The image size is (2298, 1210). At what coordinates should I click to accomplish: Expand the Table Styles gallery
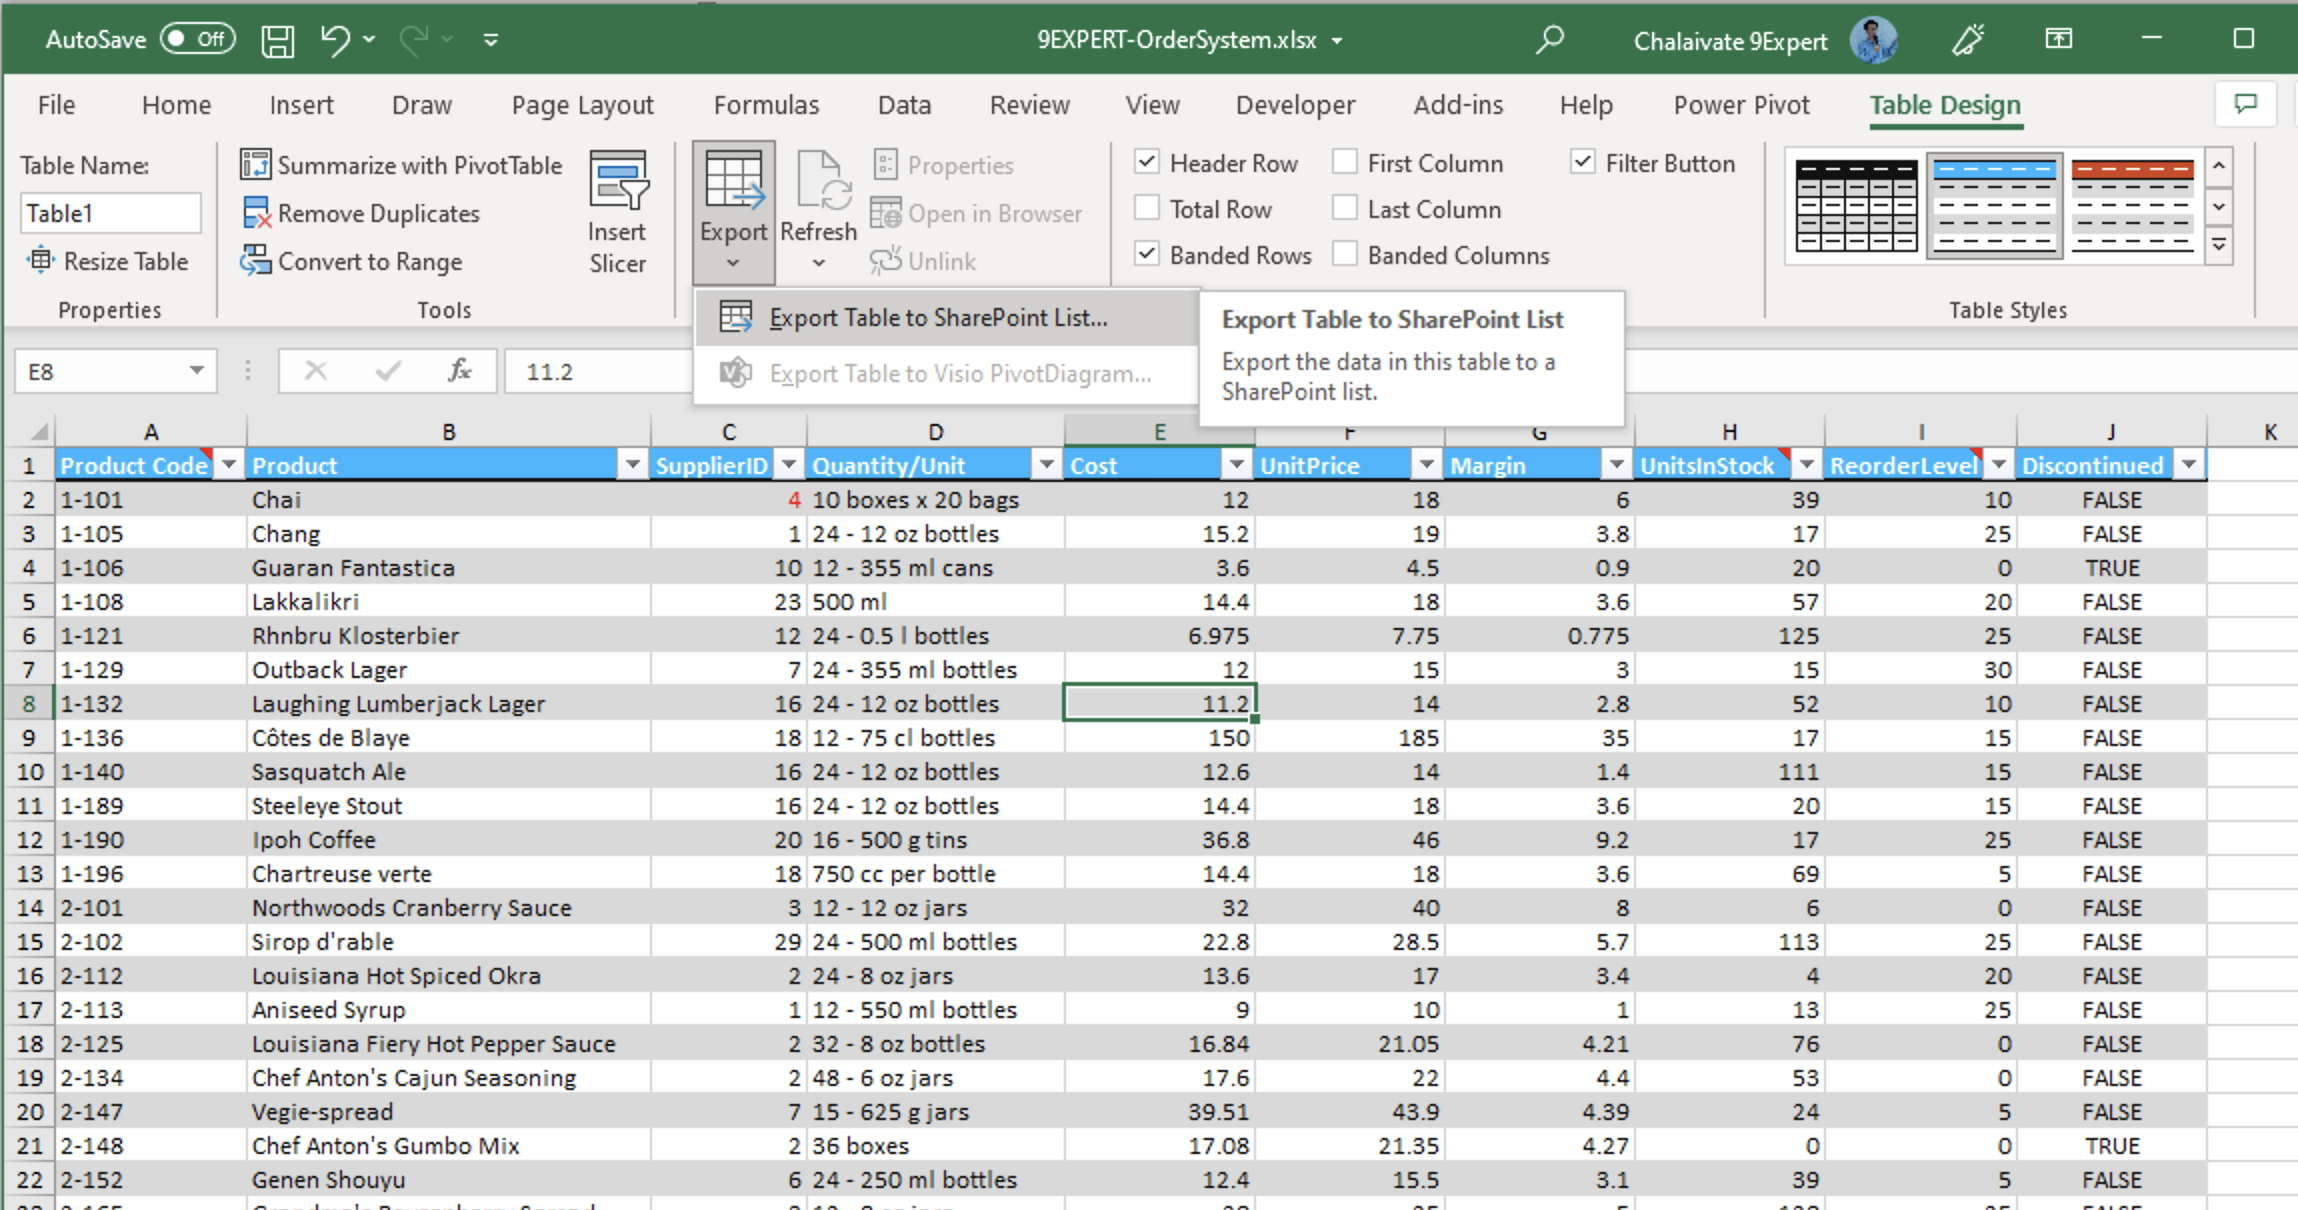pos(2219,243)
